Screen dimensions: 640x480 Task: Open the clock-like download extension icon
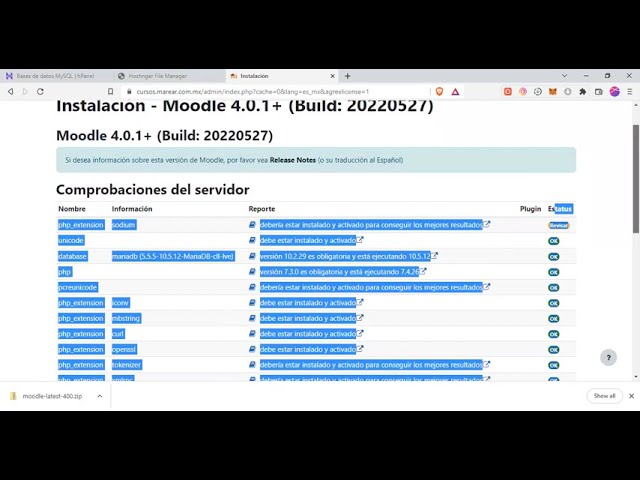(538, 92)
